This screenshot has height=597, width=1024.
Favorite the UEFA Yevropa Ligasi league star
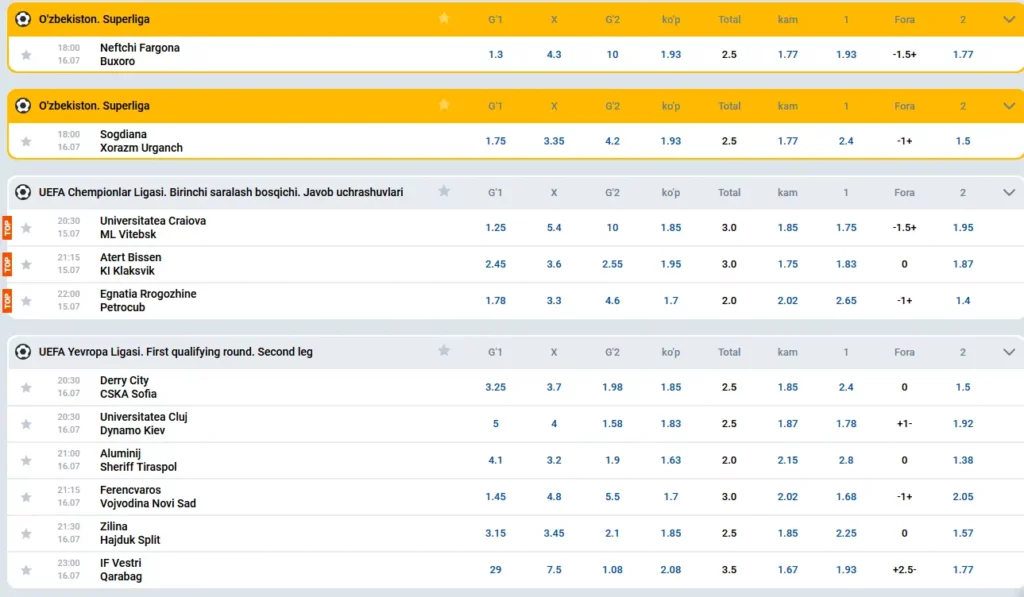[x=444, y=351]
